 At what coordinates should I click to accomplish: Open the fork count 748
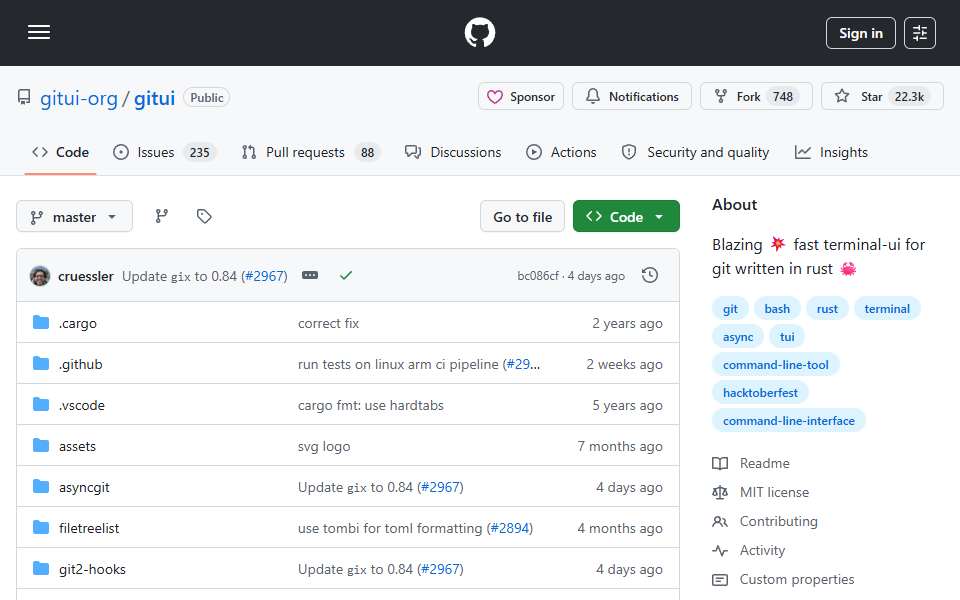click(x=782, y=97)
